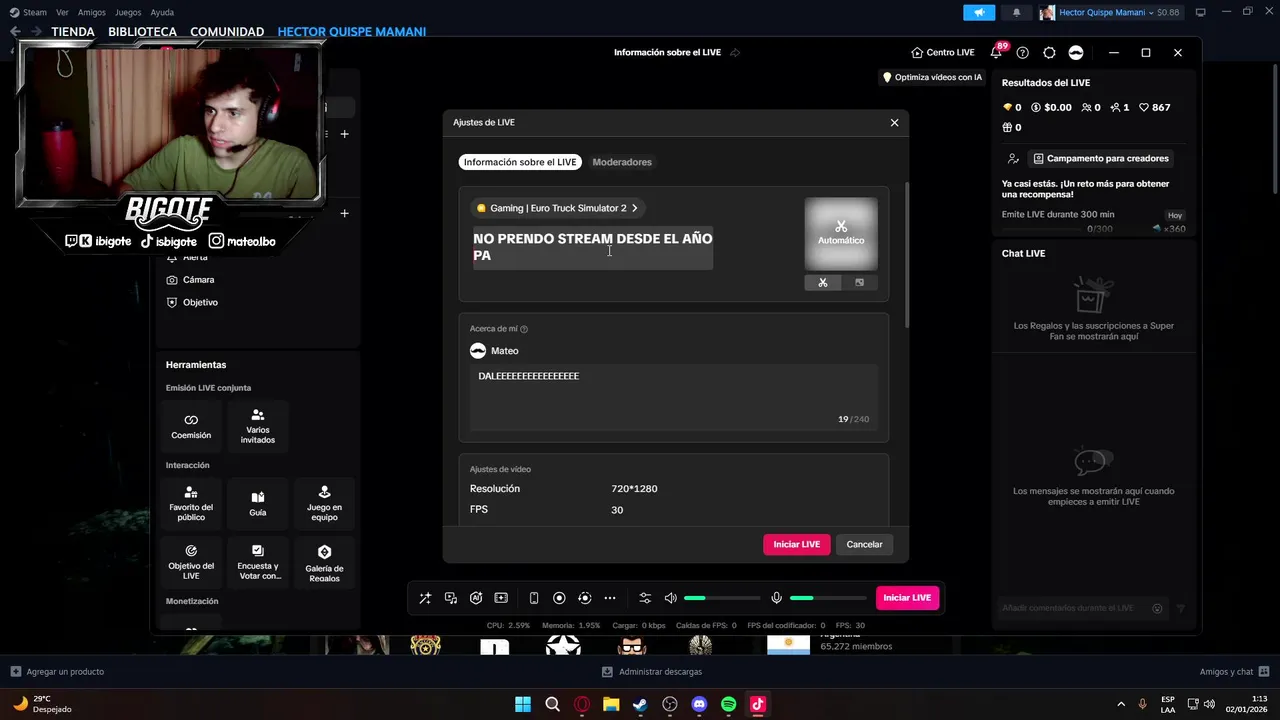Click the Steam announcement megaphone button
Viewport: 1280px width, 720px height.
[979, 12]
